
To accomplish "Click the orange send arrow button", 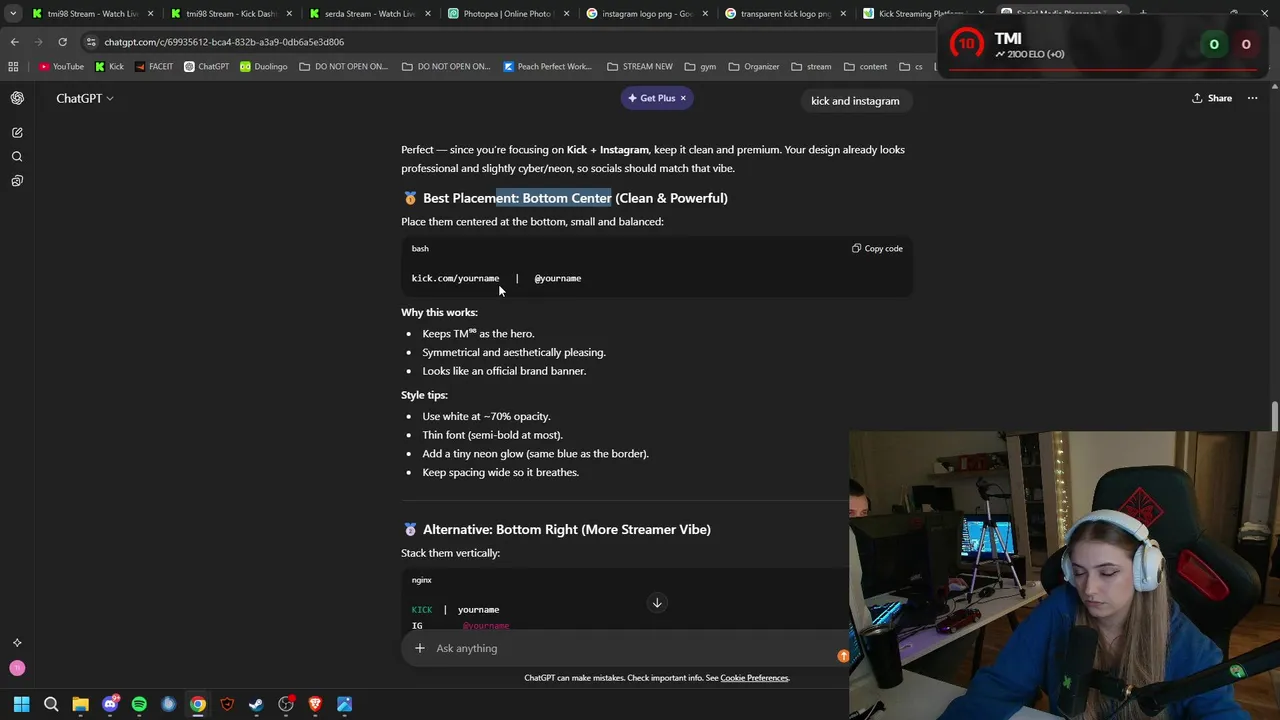I will coord(843,656).
